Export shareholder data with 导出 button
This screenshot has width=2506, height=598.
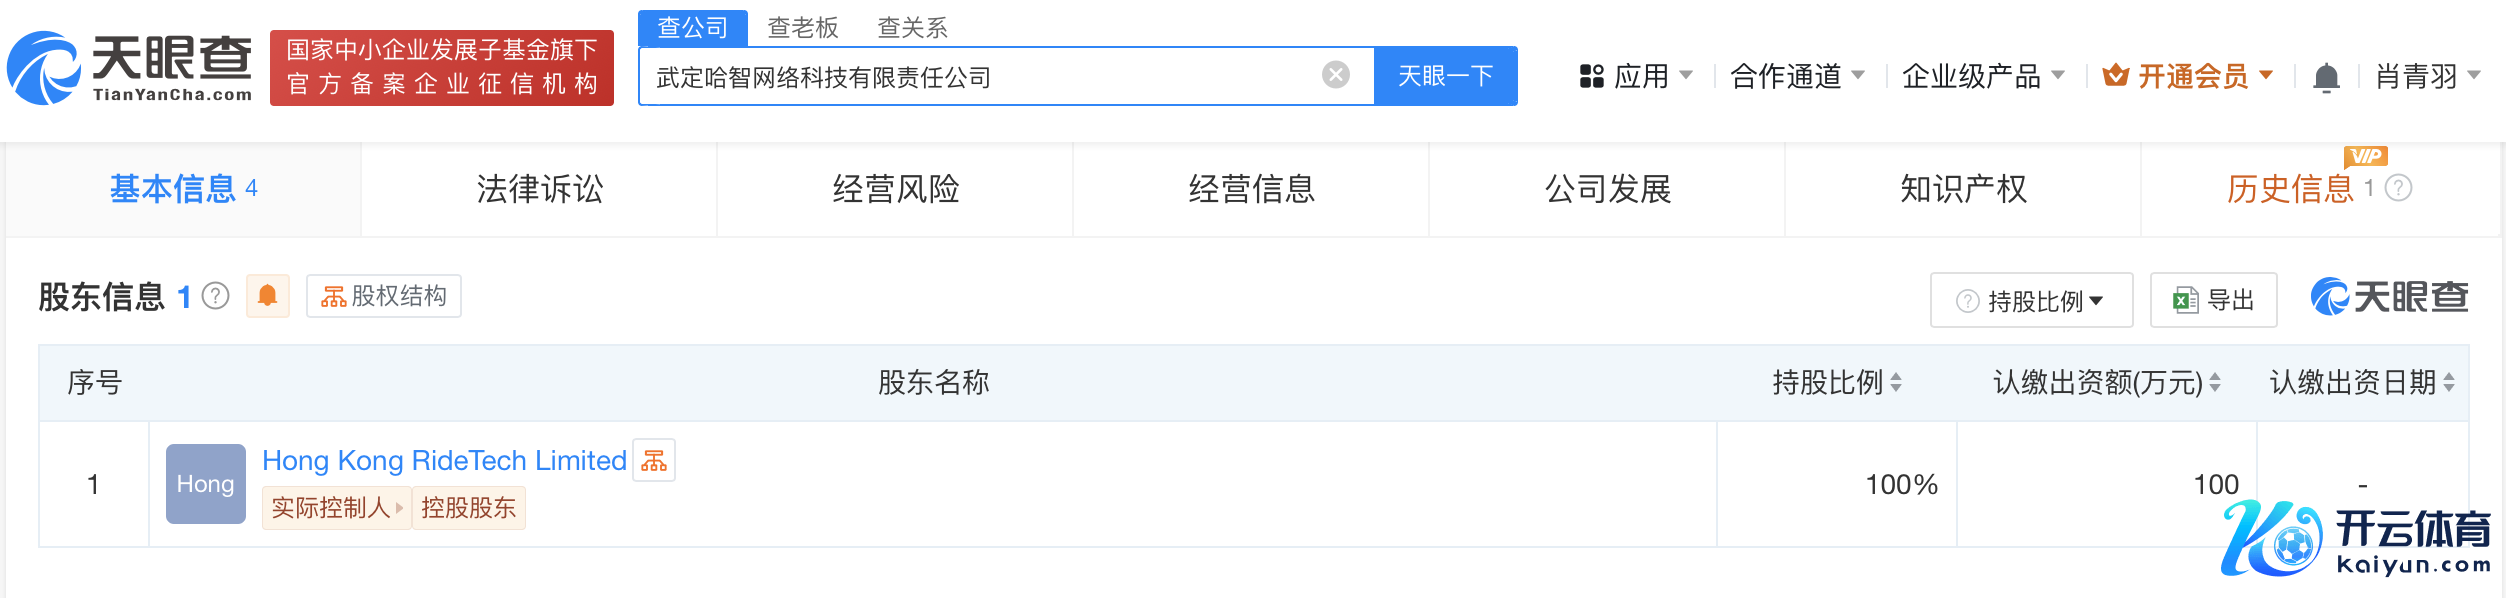[x=2213, y=300]
